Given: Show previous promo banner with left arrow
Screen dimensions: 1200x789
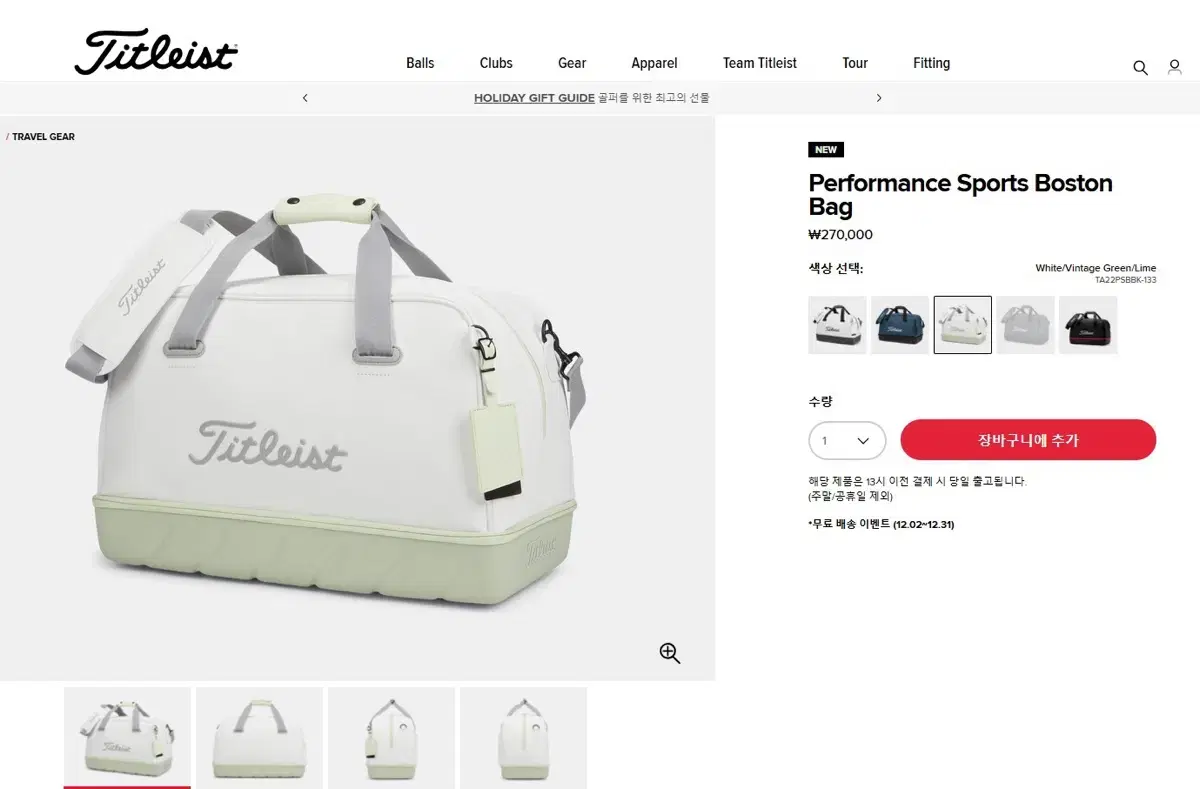Looking at the screenshot, I should (305, 98).
